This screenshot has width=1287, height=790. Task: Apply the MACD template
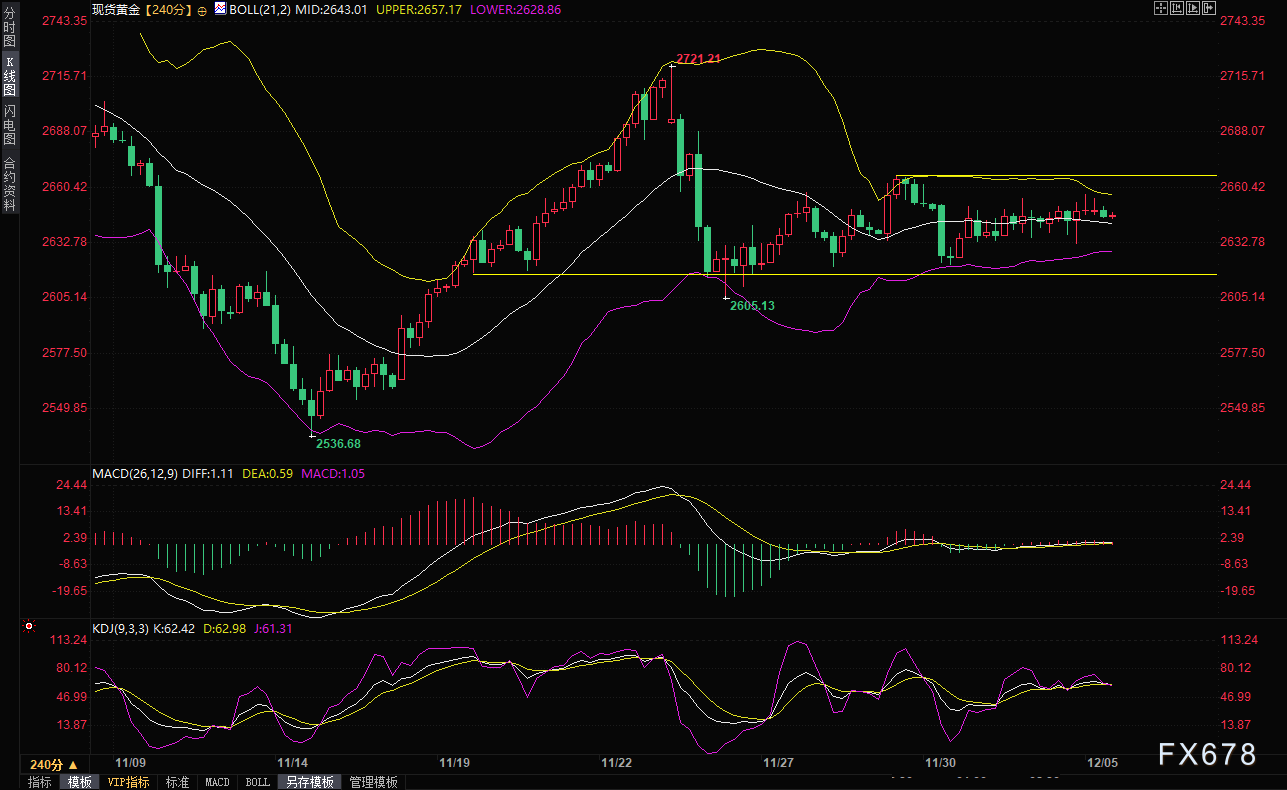pos(217,782)
